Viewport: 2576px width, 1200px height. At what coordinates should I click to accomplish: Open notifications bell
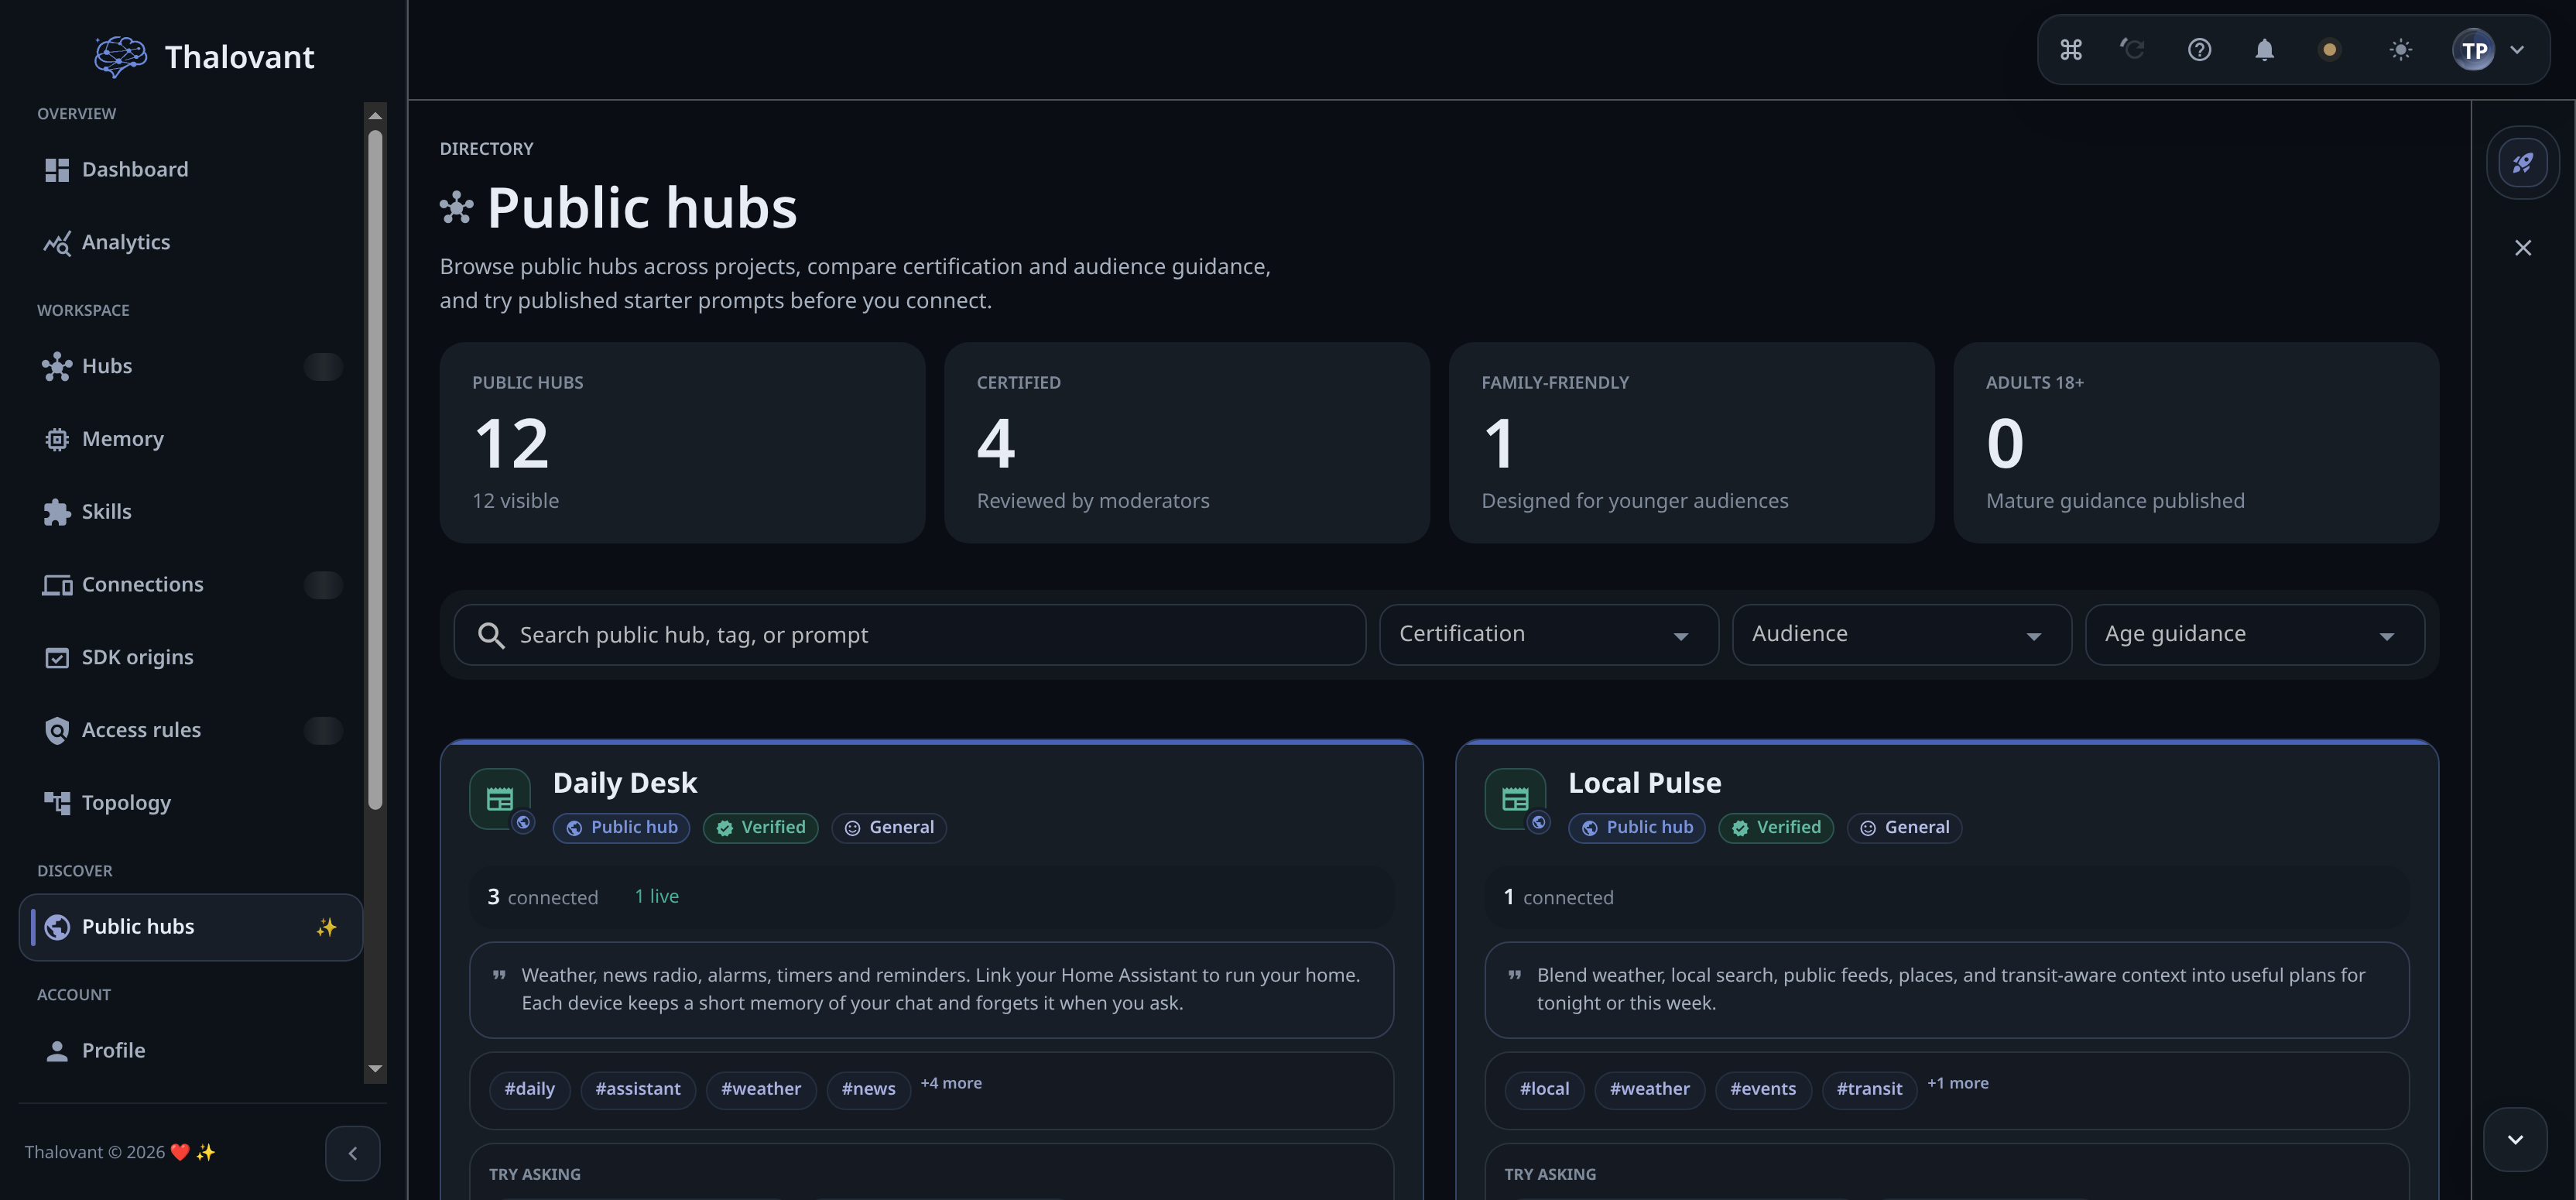tap(2264, 50)
